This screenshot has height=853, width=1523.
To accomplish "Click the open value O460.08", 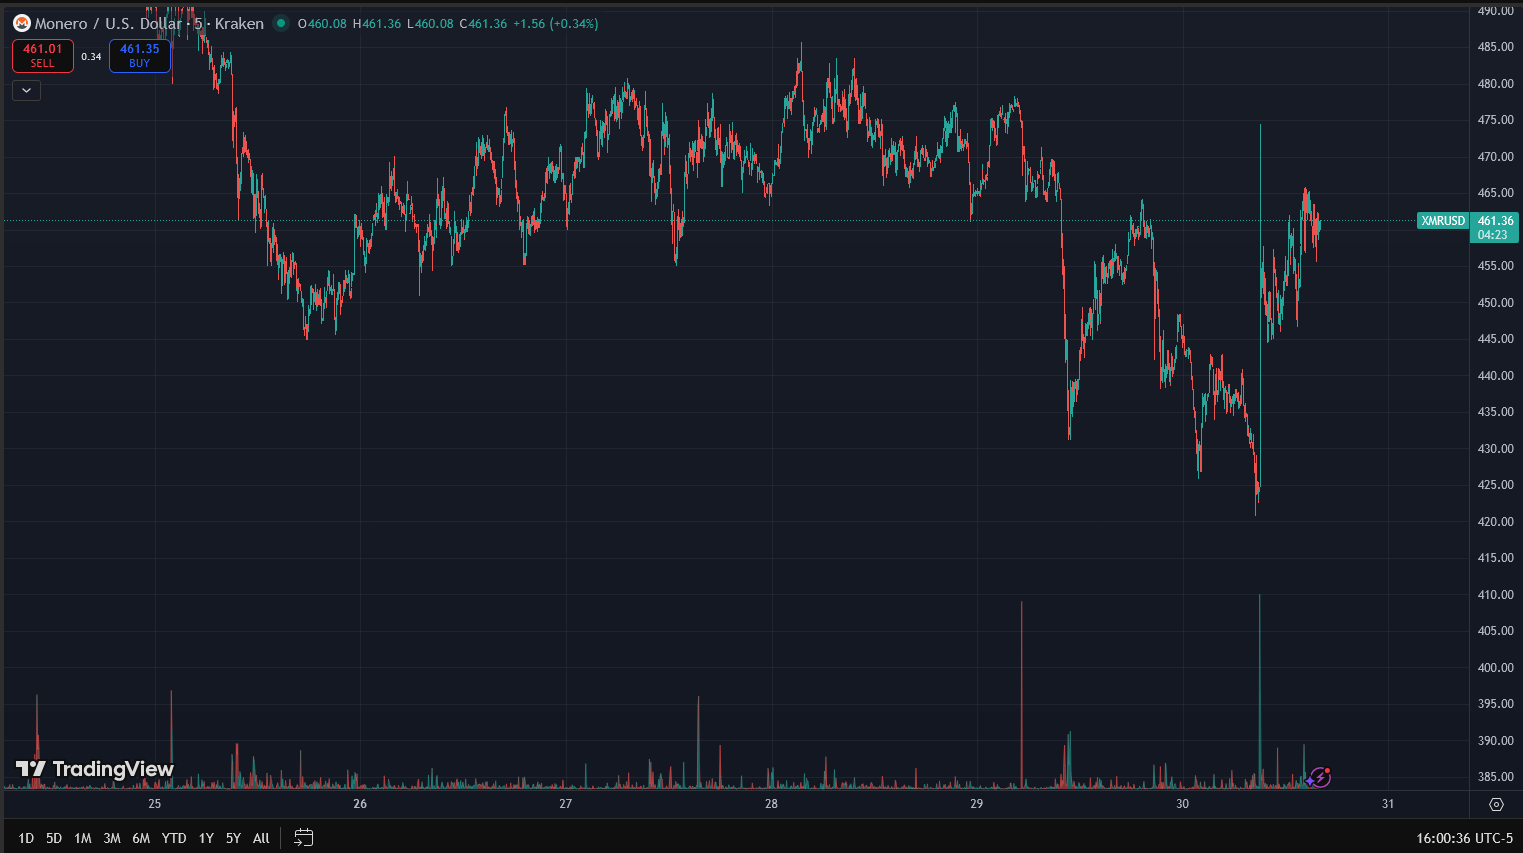I will tap(322, 23).
